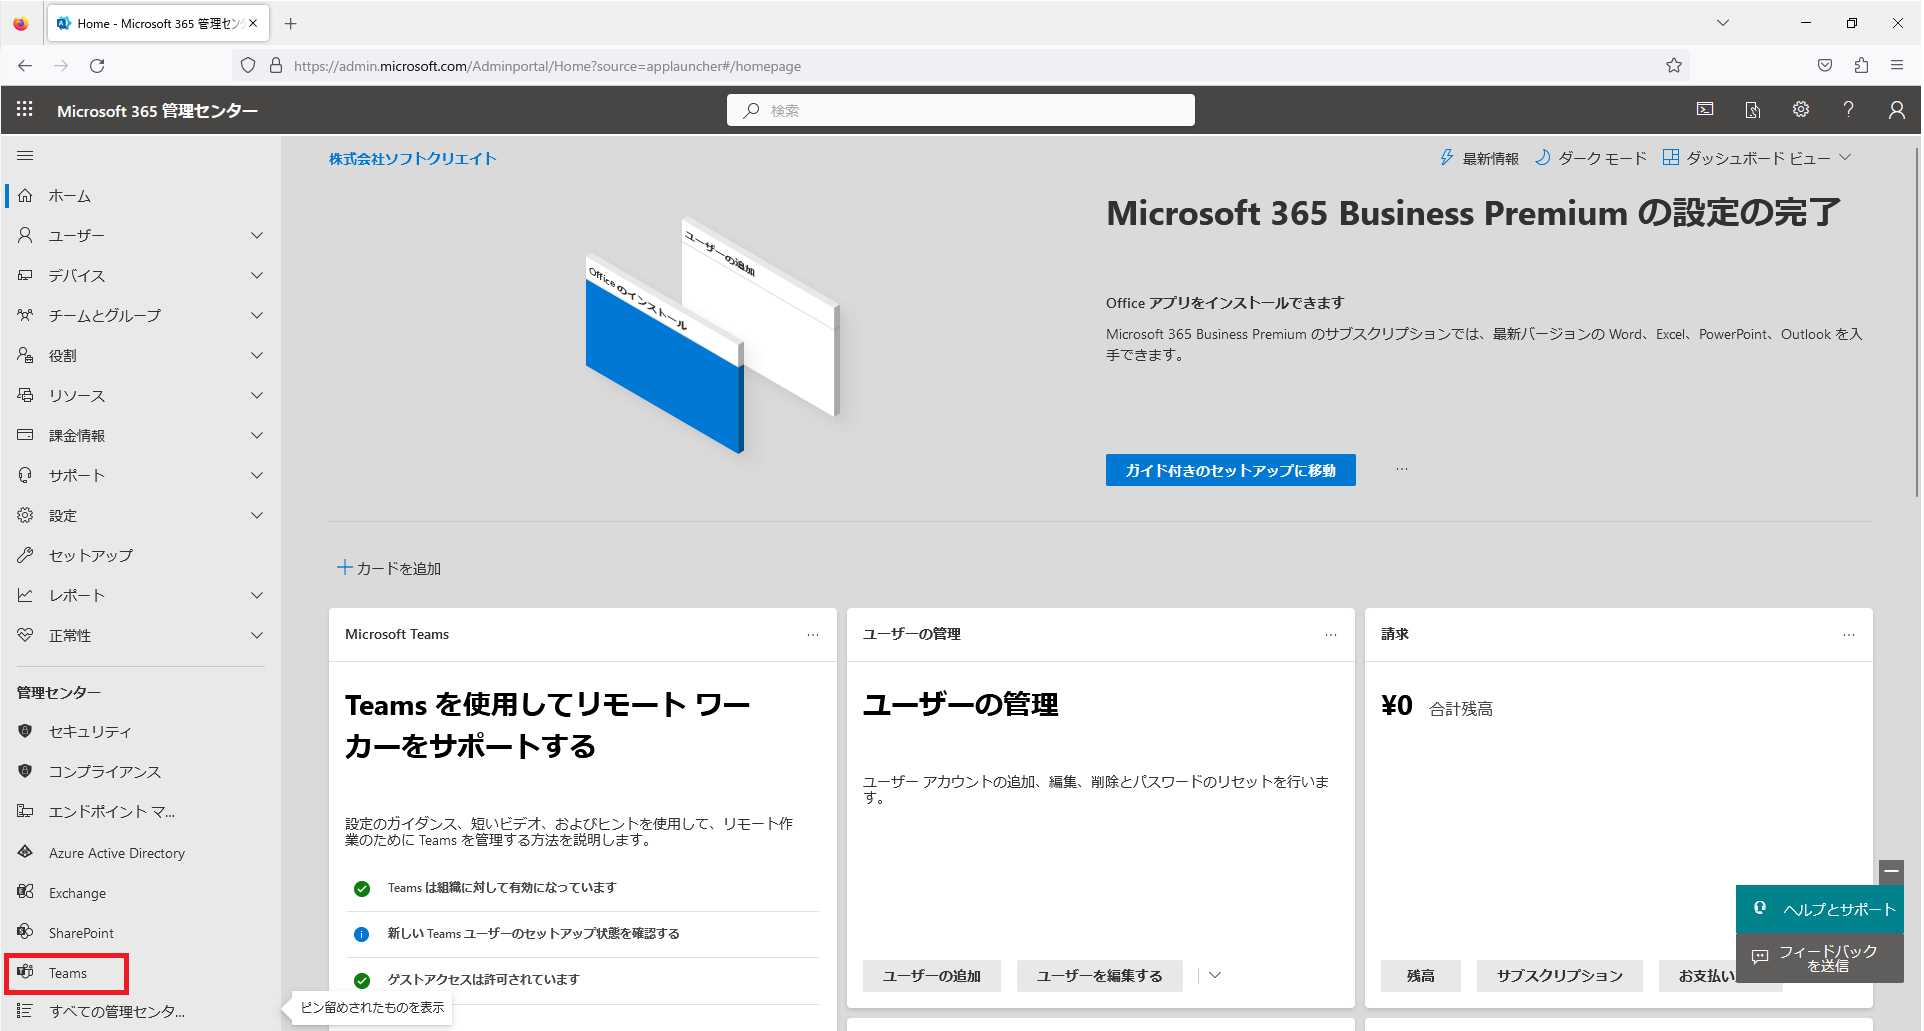Open ダッシュボード ビュー dropdown
The width and height of the screenshot is (1924, 1031).
tap(1757, 158)
